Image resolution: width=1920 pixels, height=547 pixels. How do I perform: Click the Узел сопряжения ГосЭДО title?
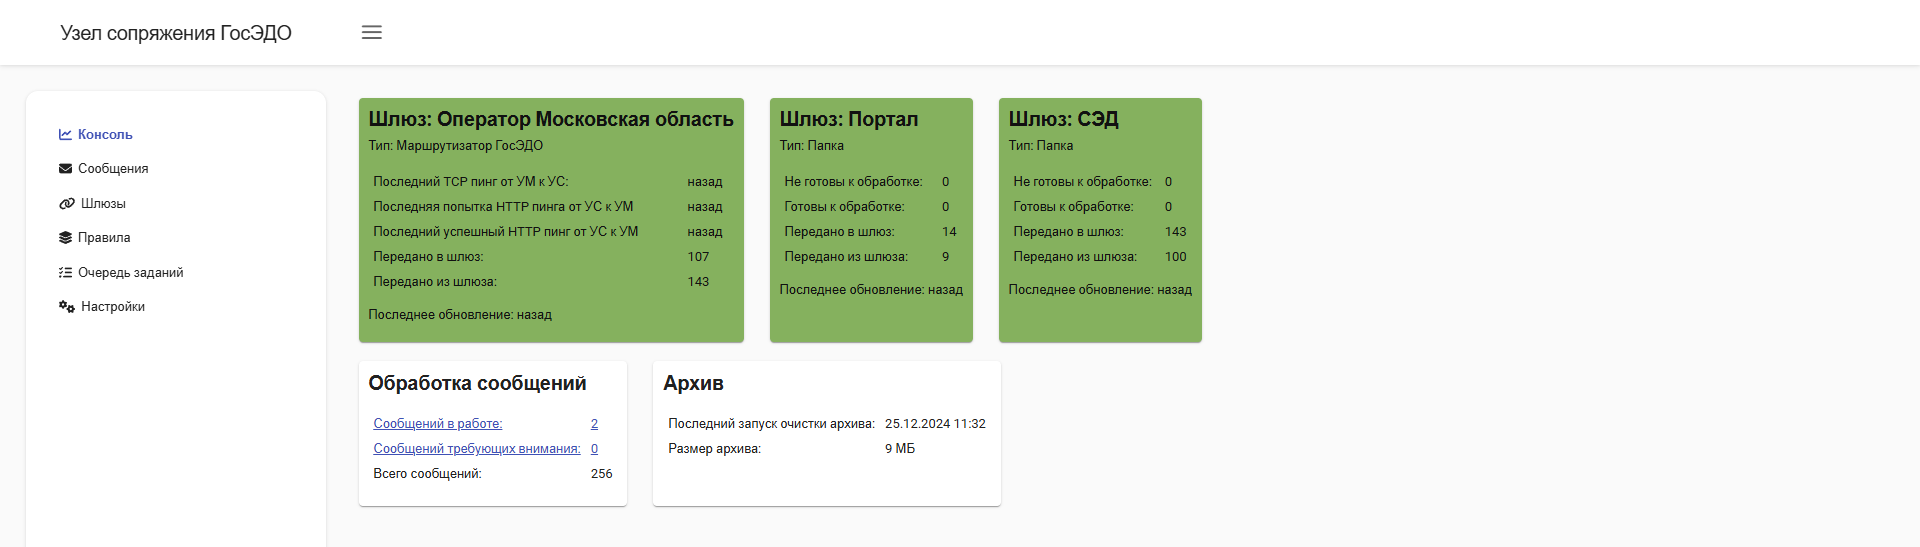click(x=176, y=33)
